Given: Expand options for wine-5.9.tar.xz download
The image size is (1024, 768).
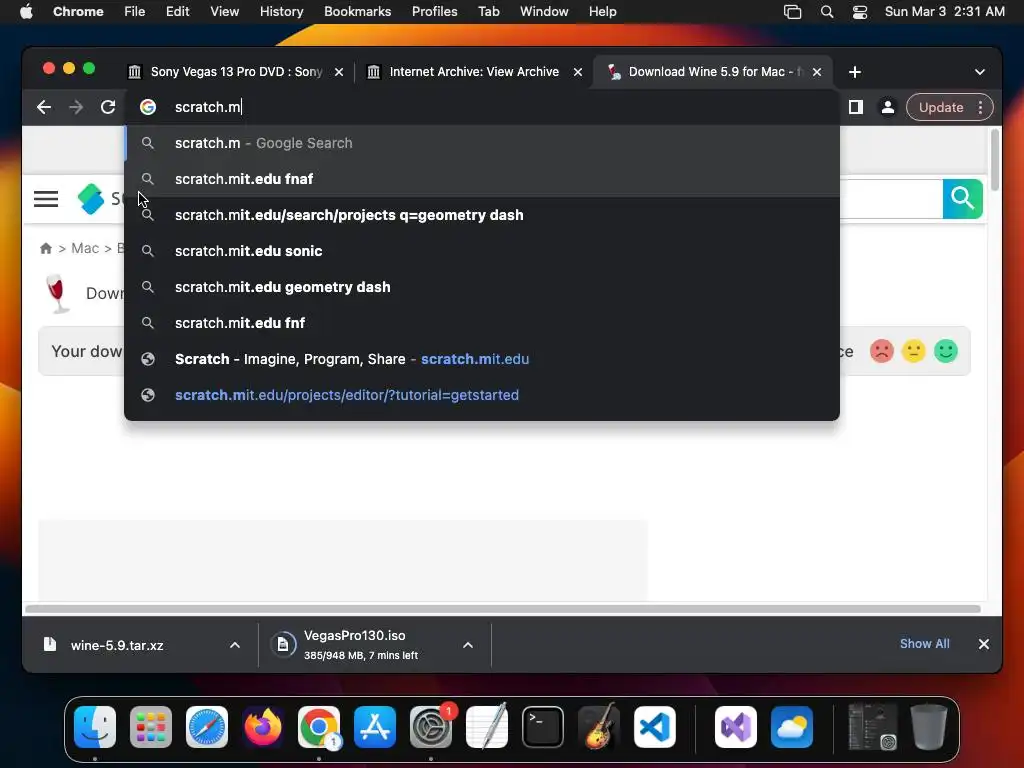Looking at the screenshot, I should 234,645.
